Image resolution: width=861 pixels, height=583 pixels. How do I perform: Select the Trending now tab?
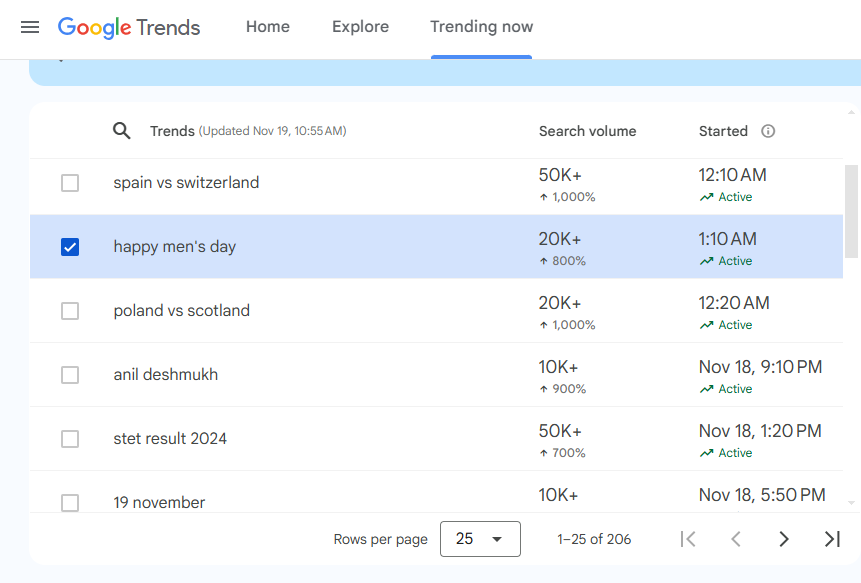coord(481,27)
